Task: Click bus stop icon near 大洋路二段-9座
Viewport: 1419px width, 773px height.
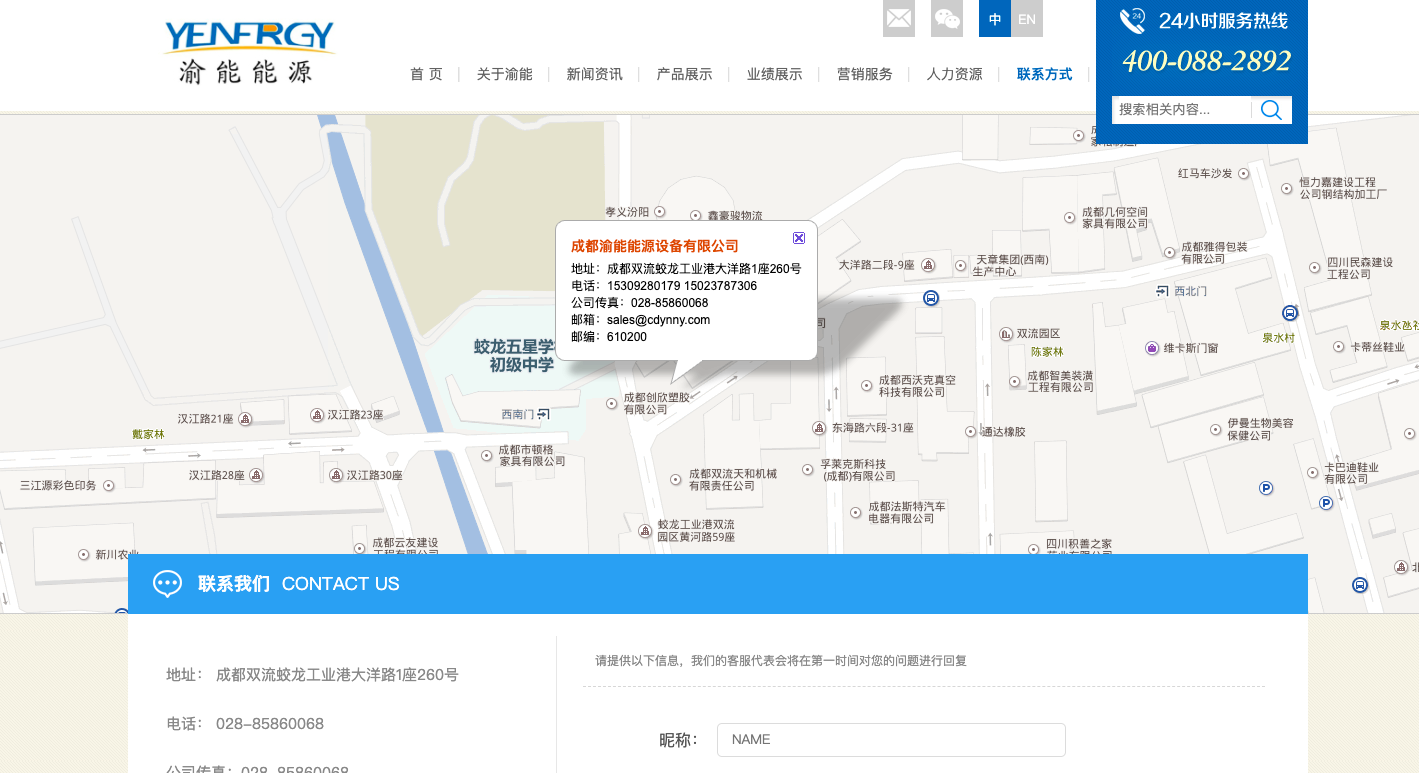Action: tap(931, 298)
